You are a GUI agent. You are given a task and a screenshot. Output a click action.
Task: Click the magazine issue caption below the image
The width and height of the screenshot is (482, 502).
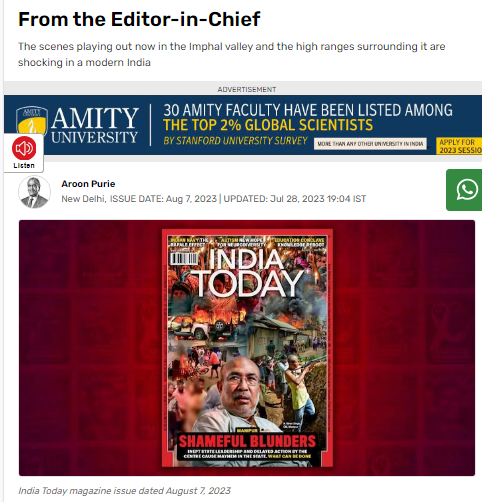pos(124,491)
